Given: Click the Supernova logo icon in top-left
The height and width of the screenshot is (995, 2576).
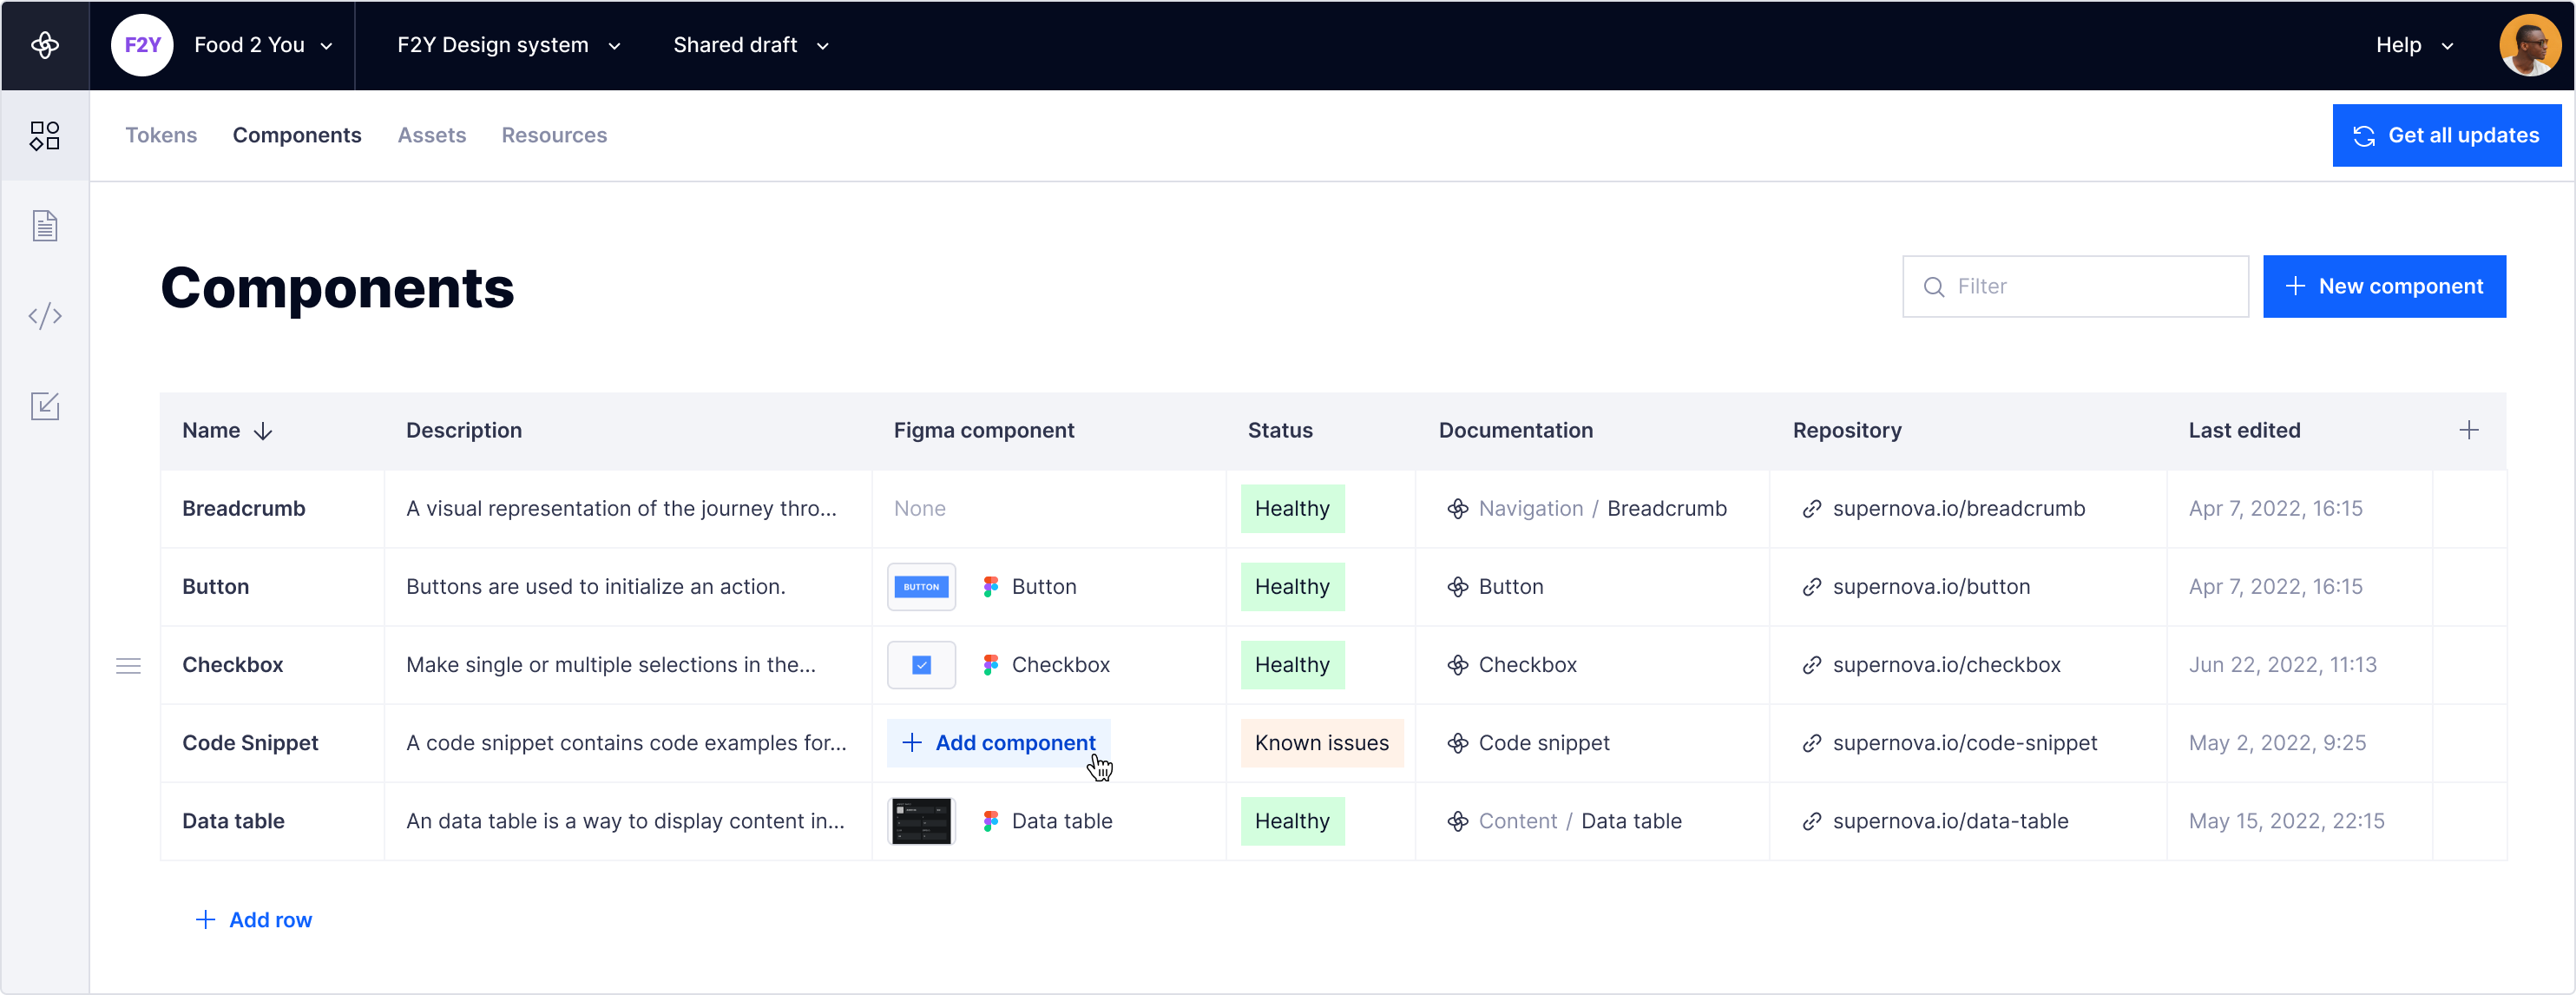Looking at the screenshot, I should [x=45, y=45].
